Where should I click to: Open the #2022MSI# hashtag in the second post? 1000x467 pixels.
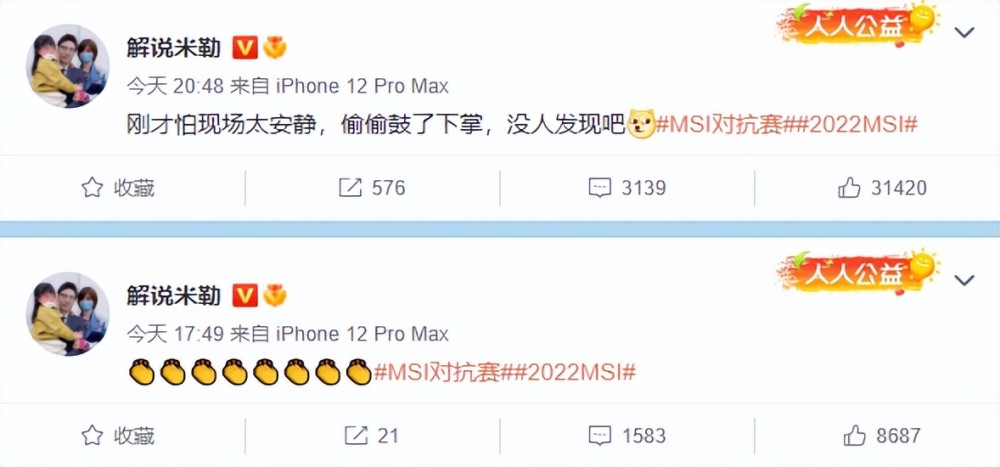coord(569,372)
